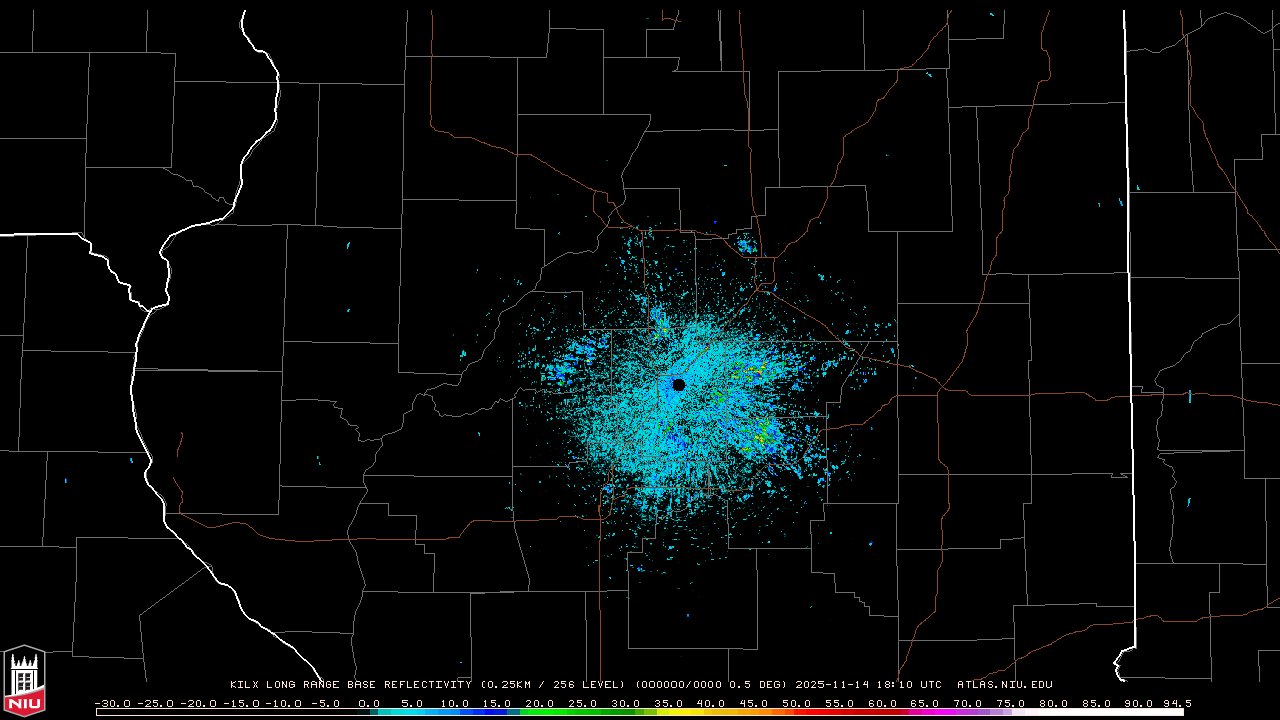
Task: Click the NIU castle logo
Action: tap(24, 681)
